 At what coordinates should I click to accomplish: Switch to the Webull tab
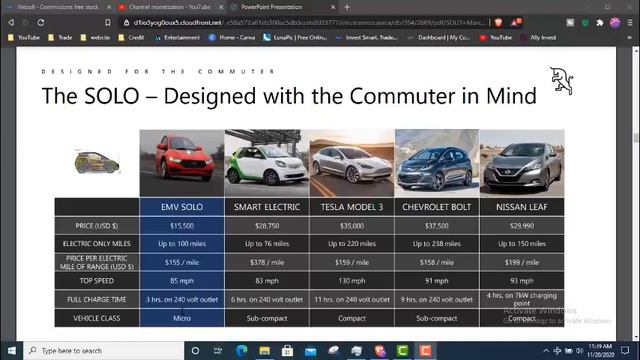point(58,7)
